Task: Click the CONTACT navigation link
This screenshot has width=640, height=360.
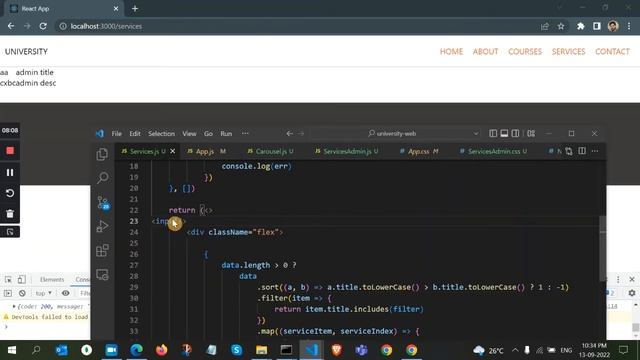Action: tap(612, 51)
